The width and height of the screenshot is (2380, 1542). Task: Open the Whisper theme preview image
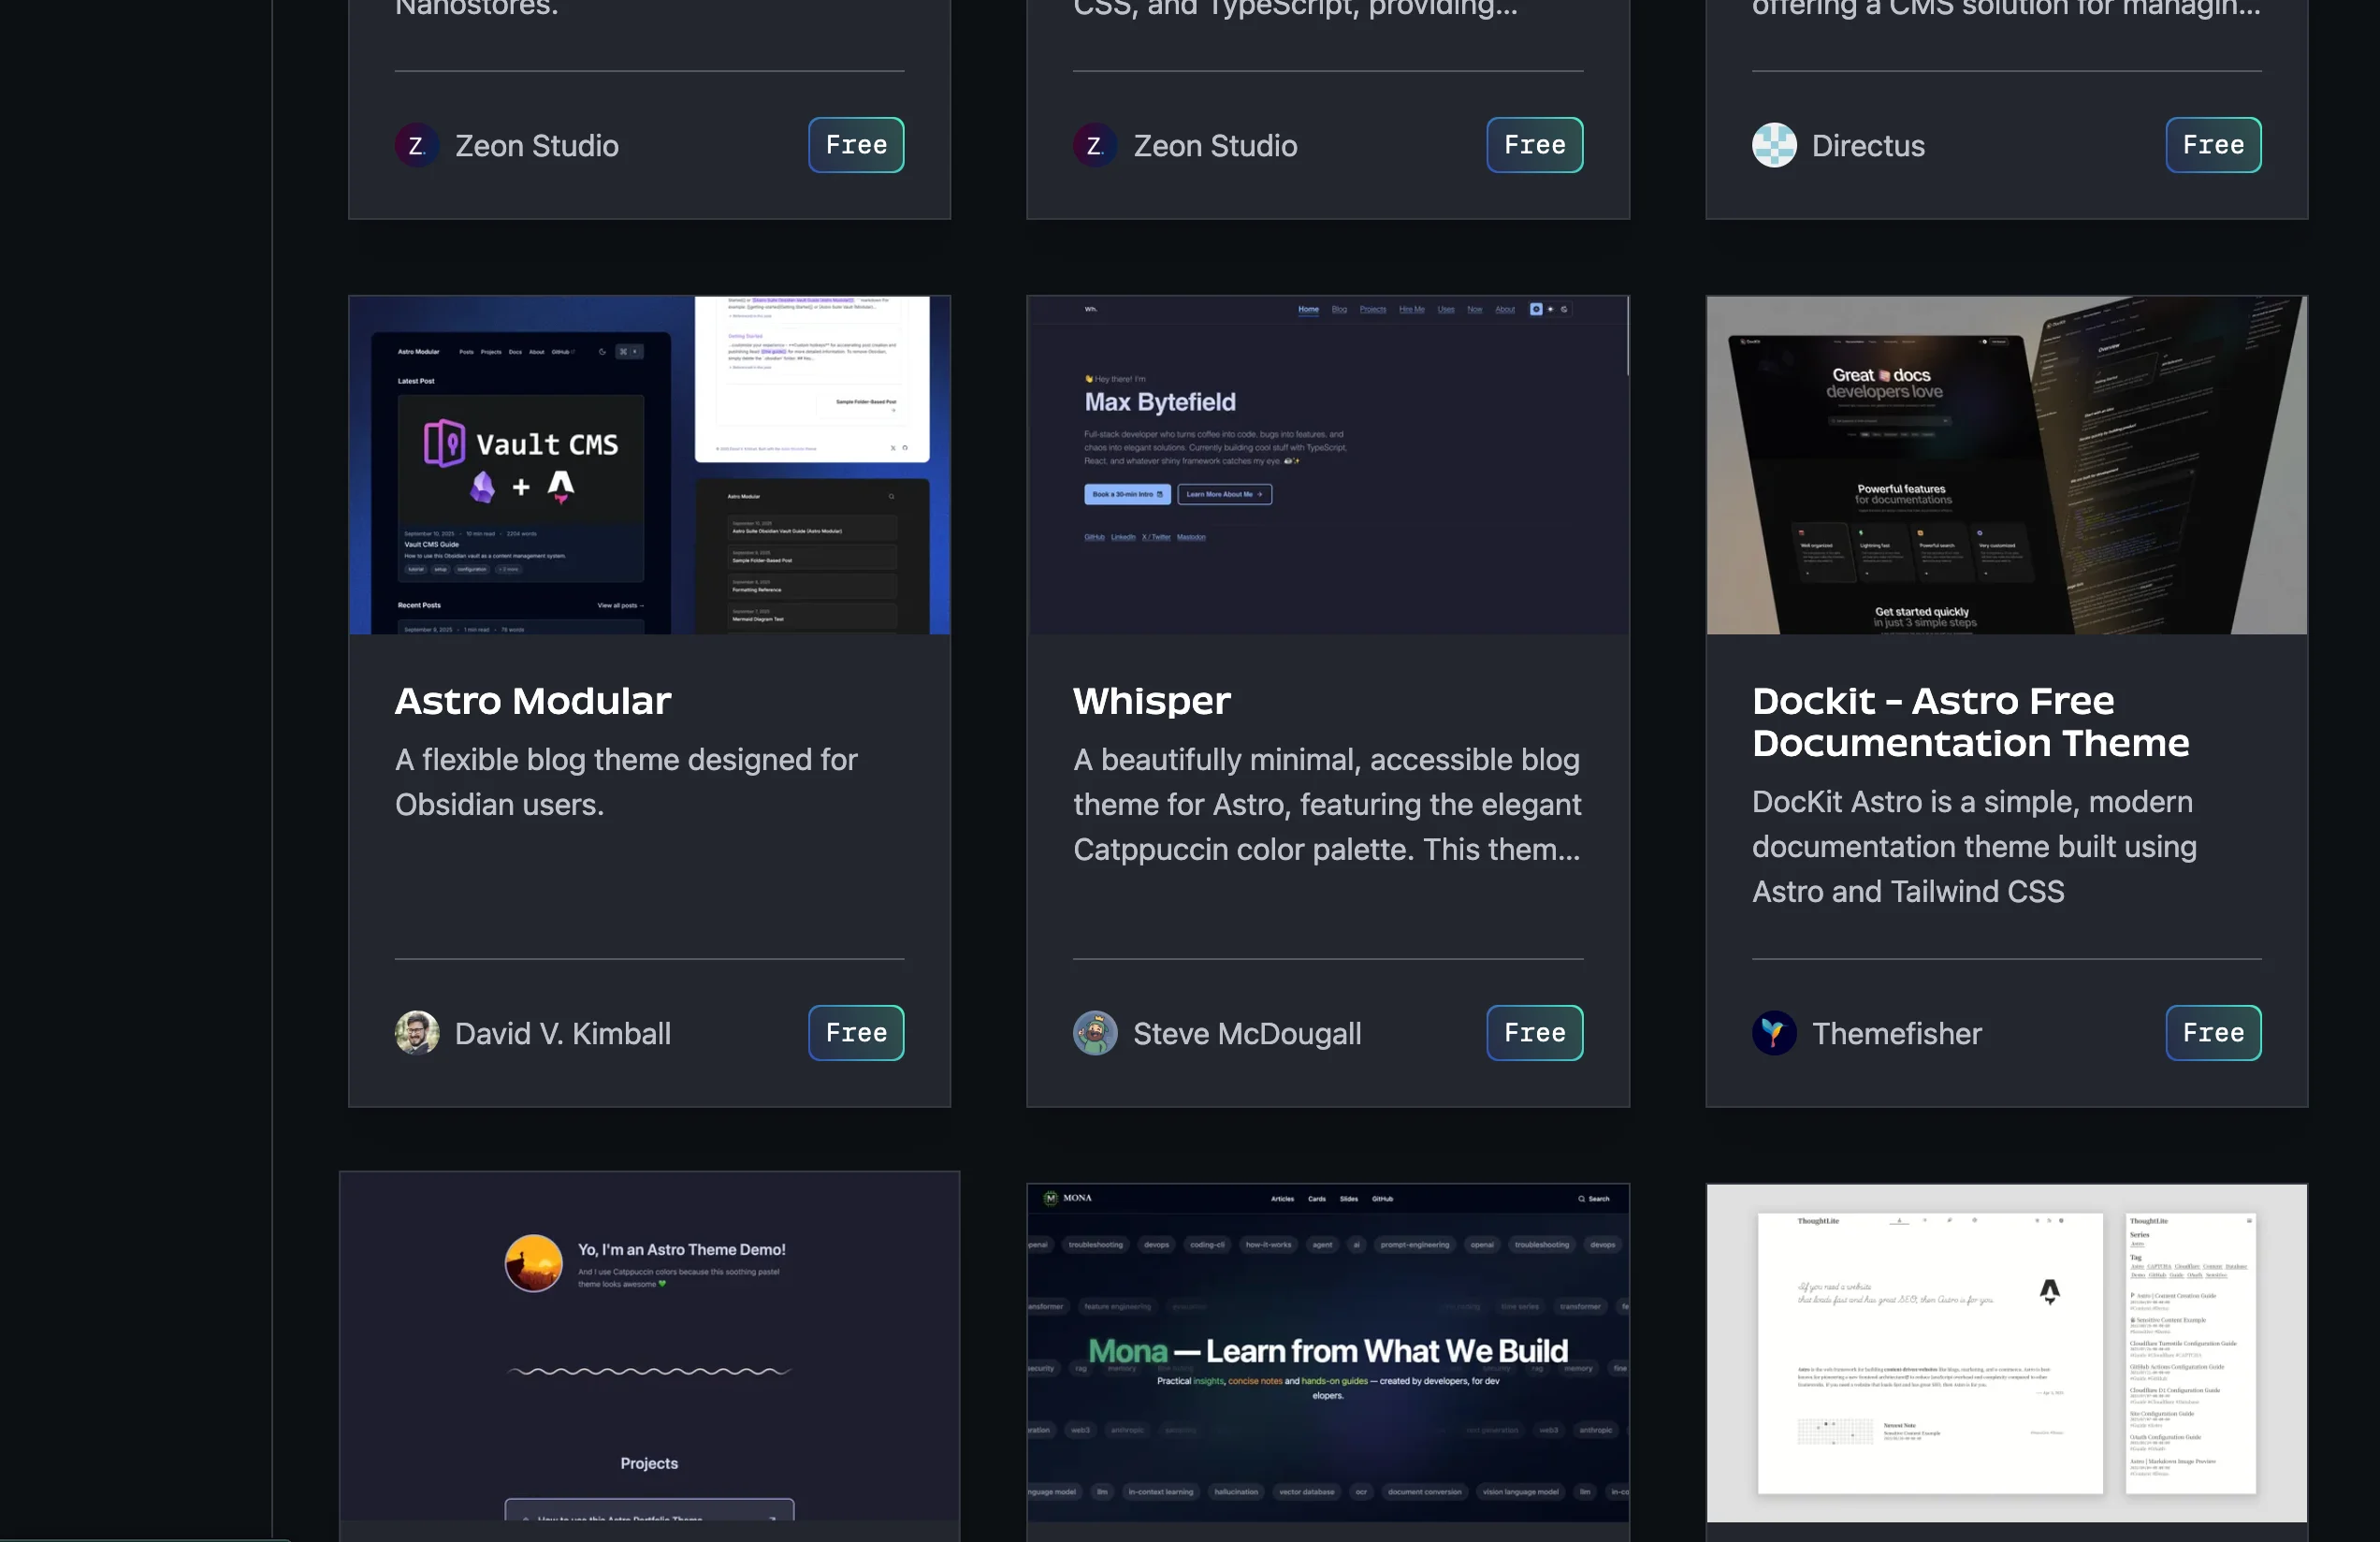[1327, 465]
